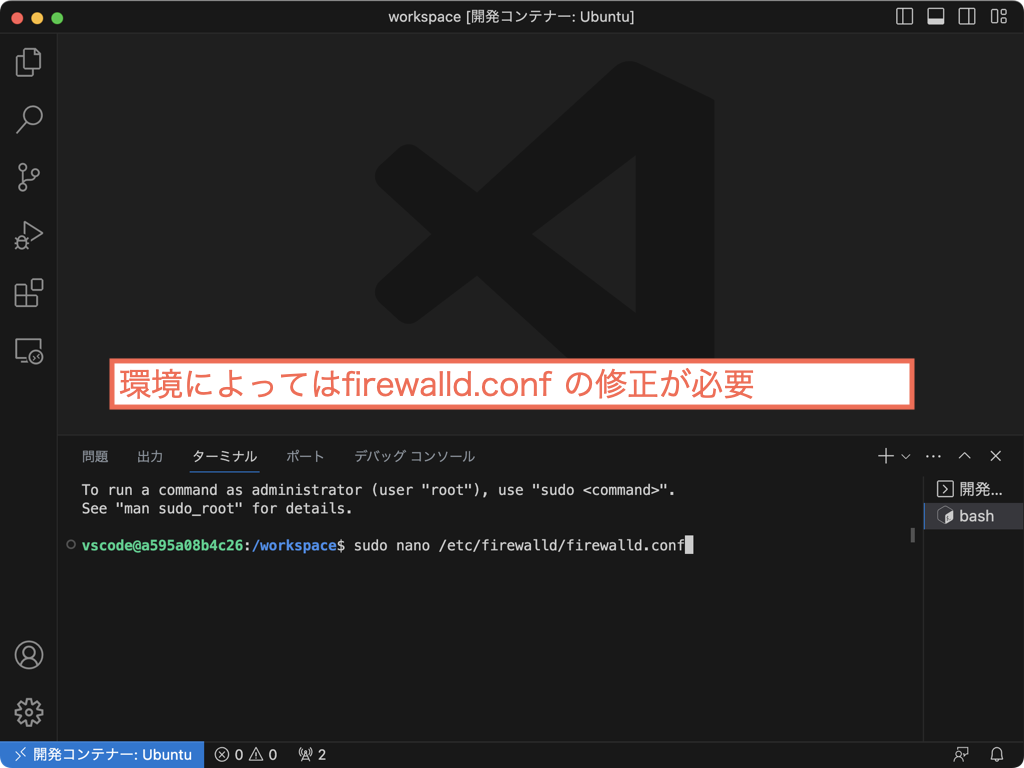Expand the new terminal profile dropdown
Screen dimensions: 1024x768
click(906, 456)
